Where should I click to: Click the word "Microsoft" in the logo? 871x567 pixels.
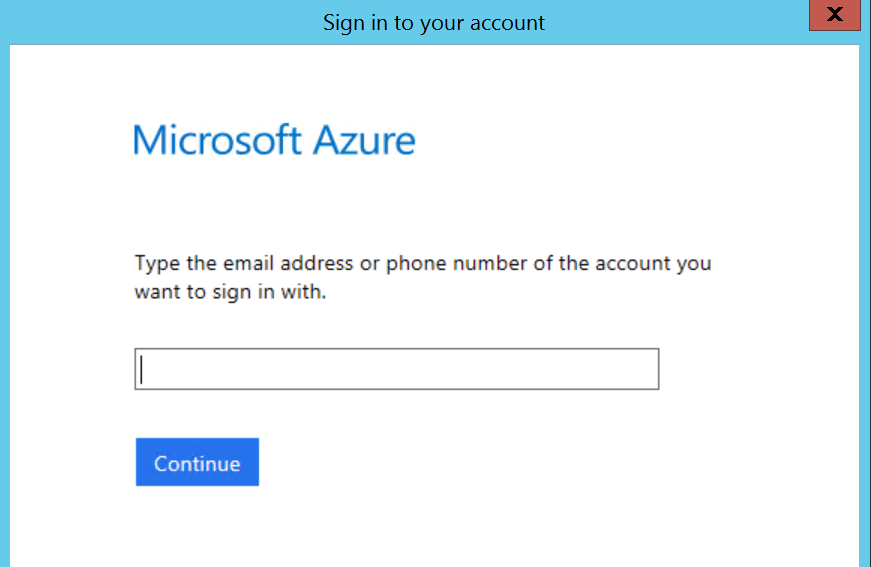tap(216, 141)
